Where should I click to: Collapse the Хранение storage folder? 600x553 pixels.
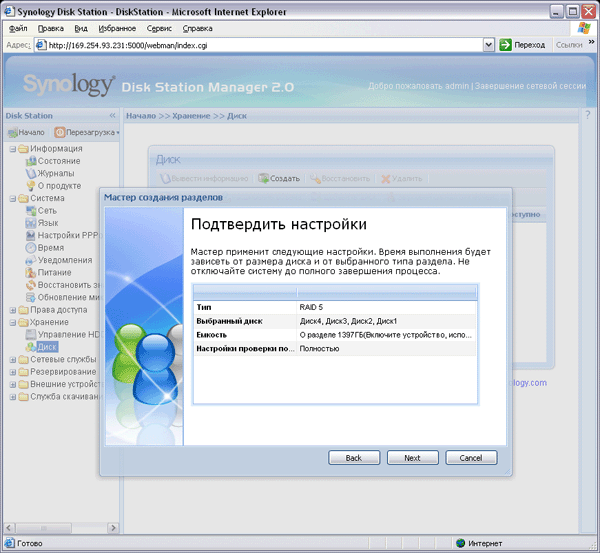pyautogui.click(x=13, y=322)
